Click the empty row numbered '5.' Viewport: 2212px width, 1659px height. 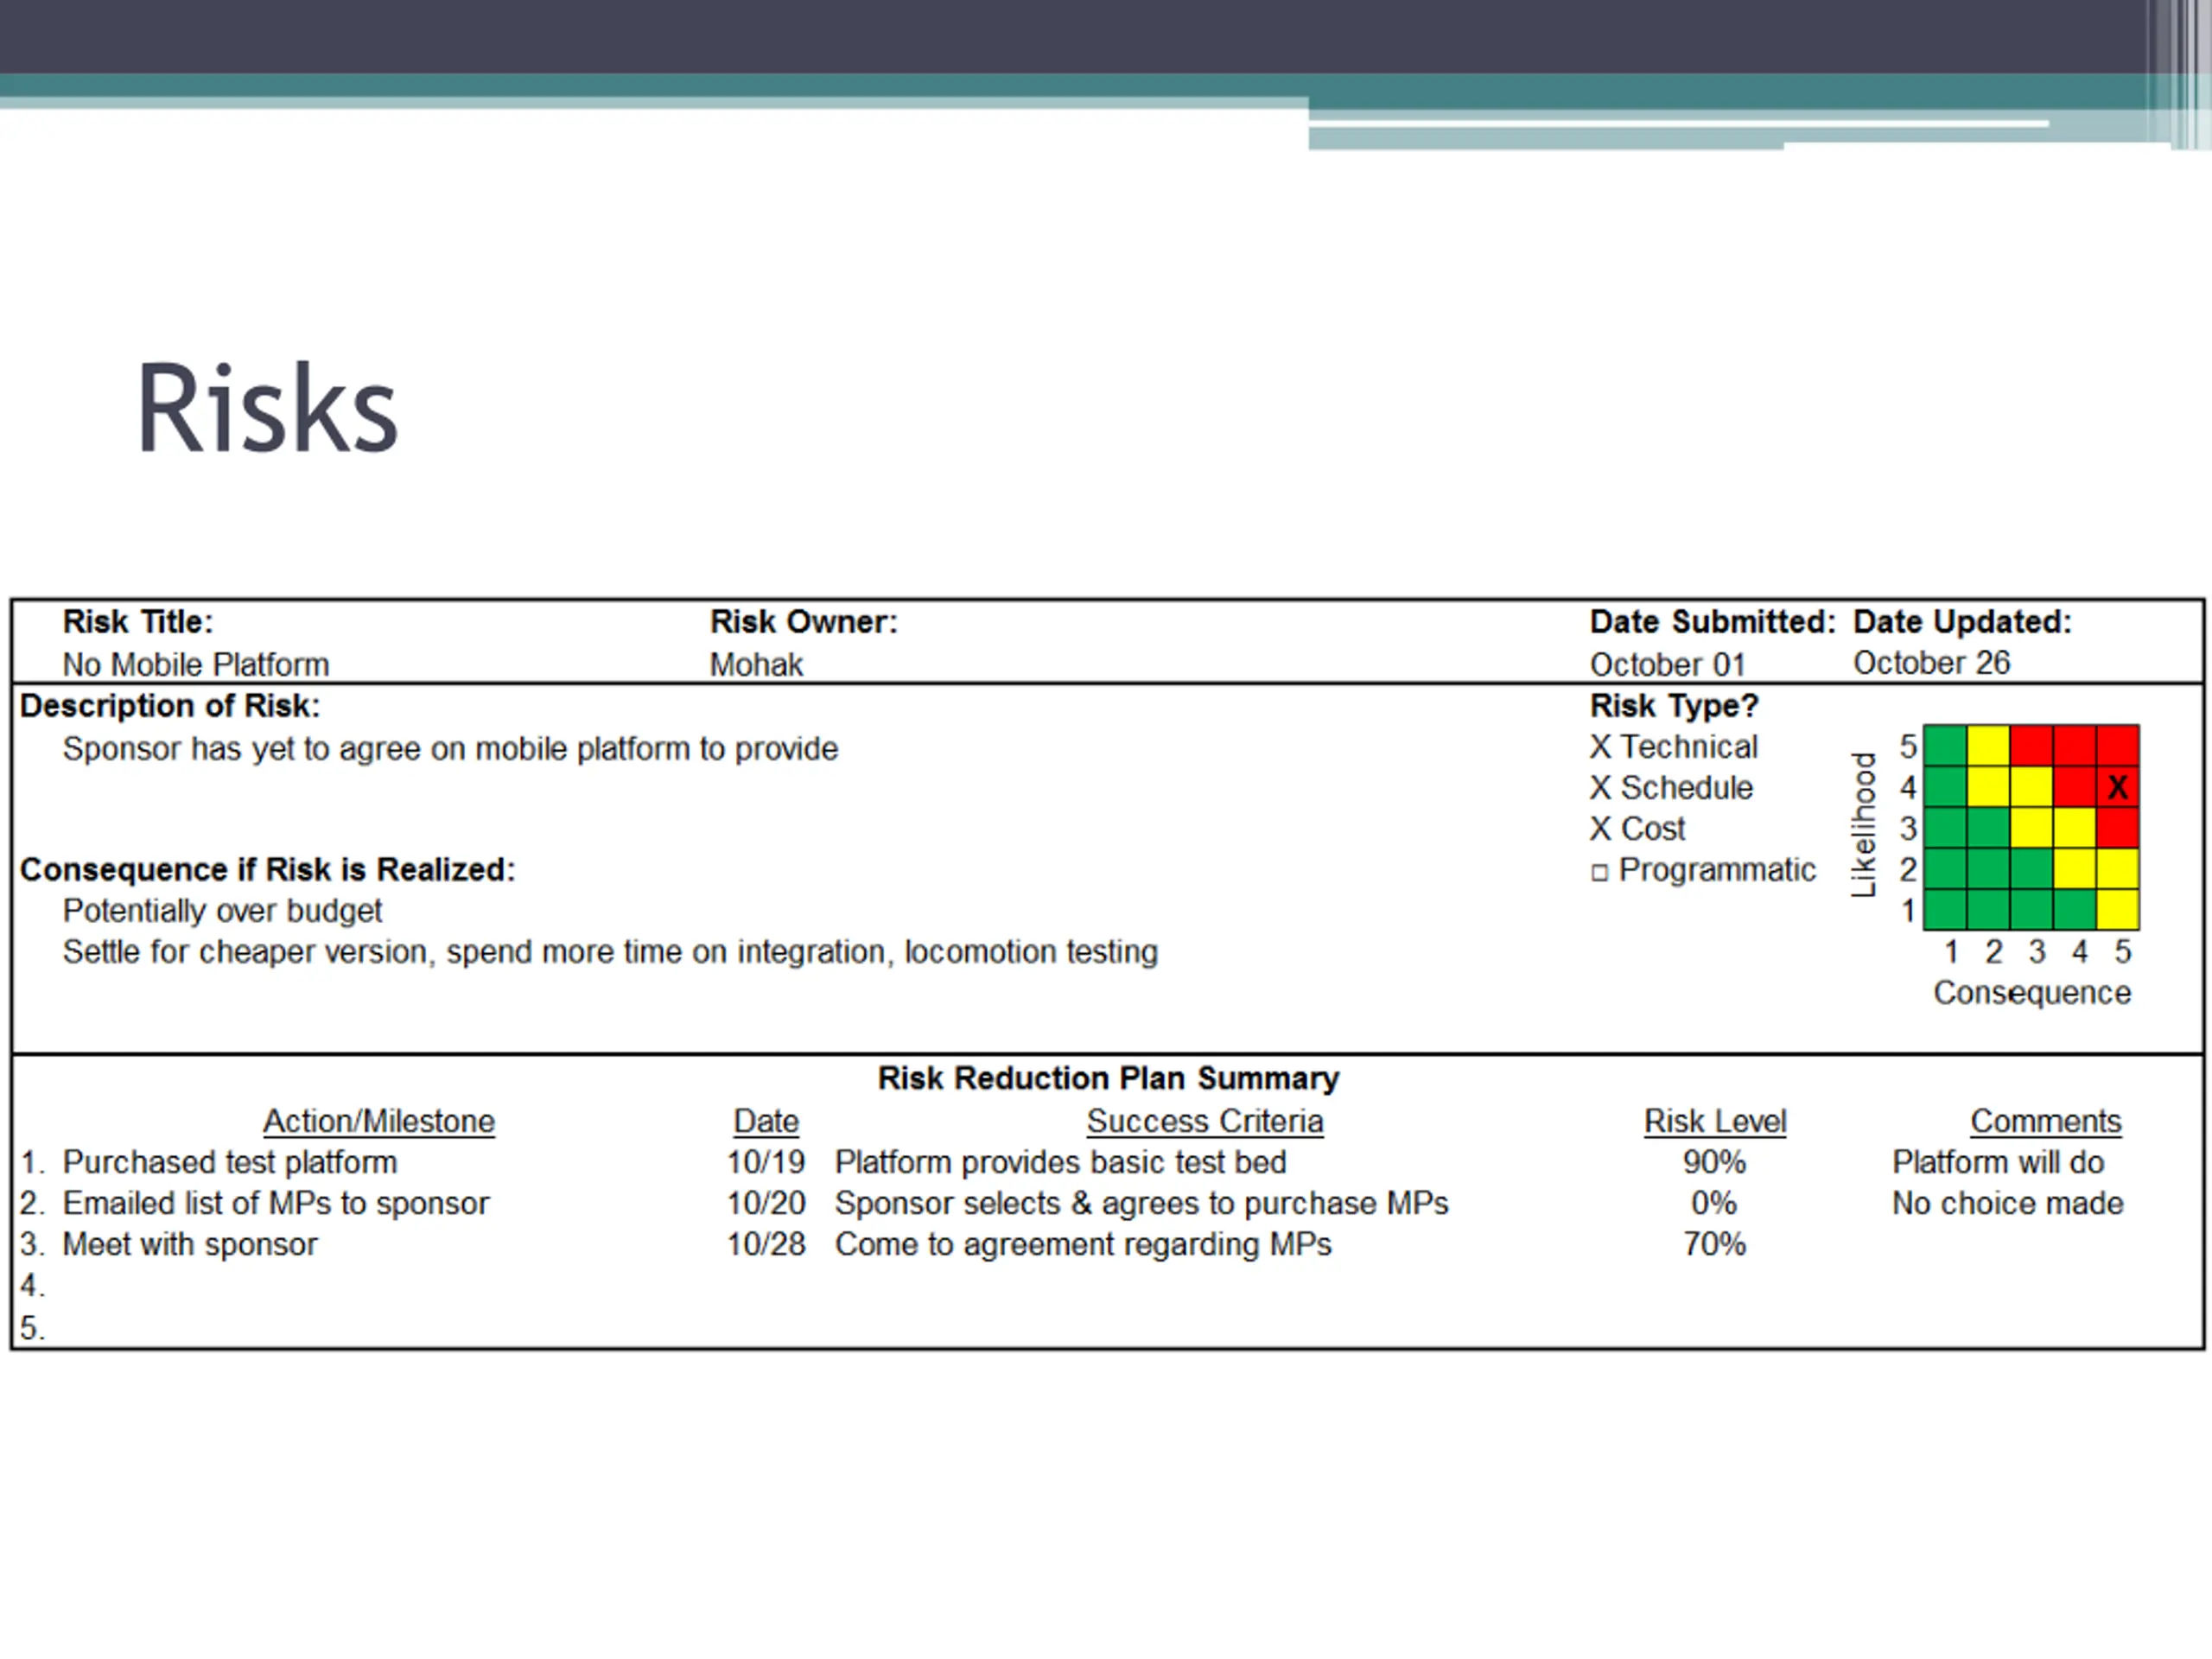click(1107, 1328)
